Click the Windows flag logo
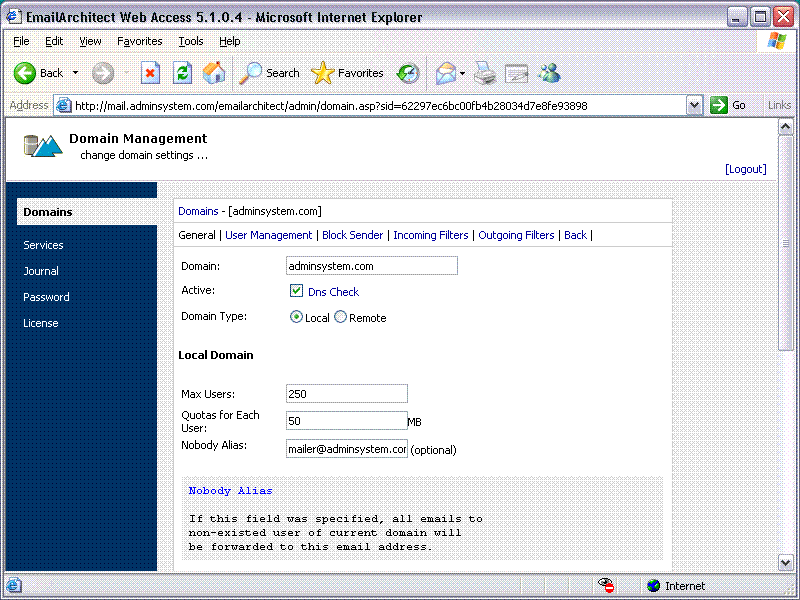 click(x=777, y=41)
